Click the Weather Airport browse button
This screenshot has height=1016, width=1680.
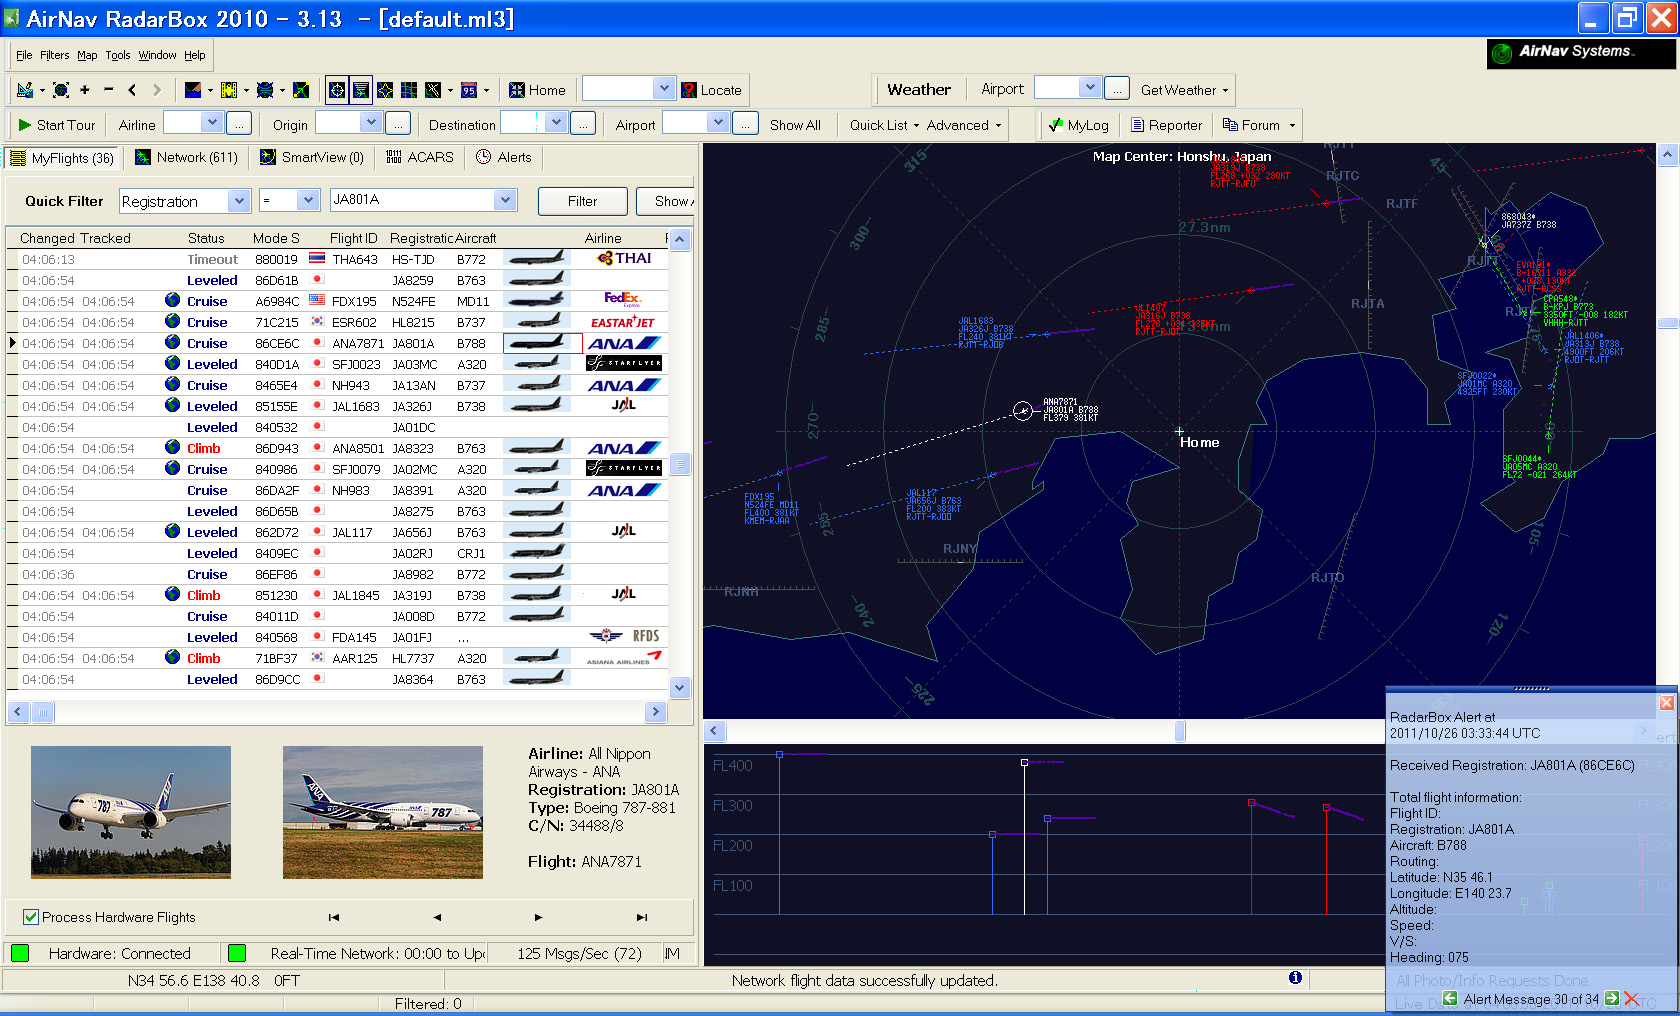coord(1117,89)
